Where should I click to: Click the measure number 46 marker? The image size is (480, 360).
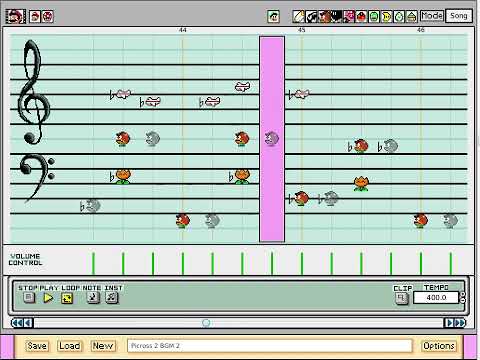click(421, 30)
